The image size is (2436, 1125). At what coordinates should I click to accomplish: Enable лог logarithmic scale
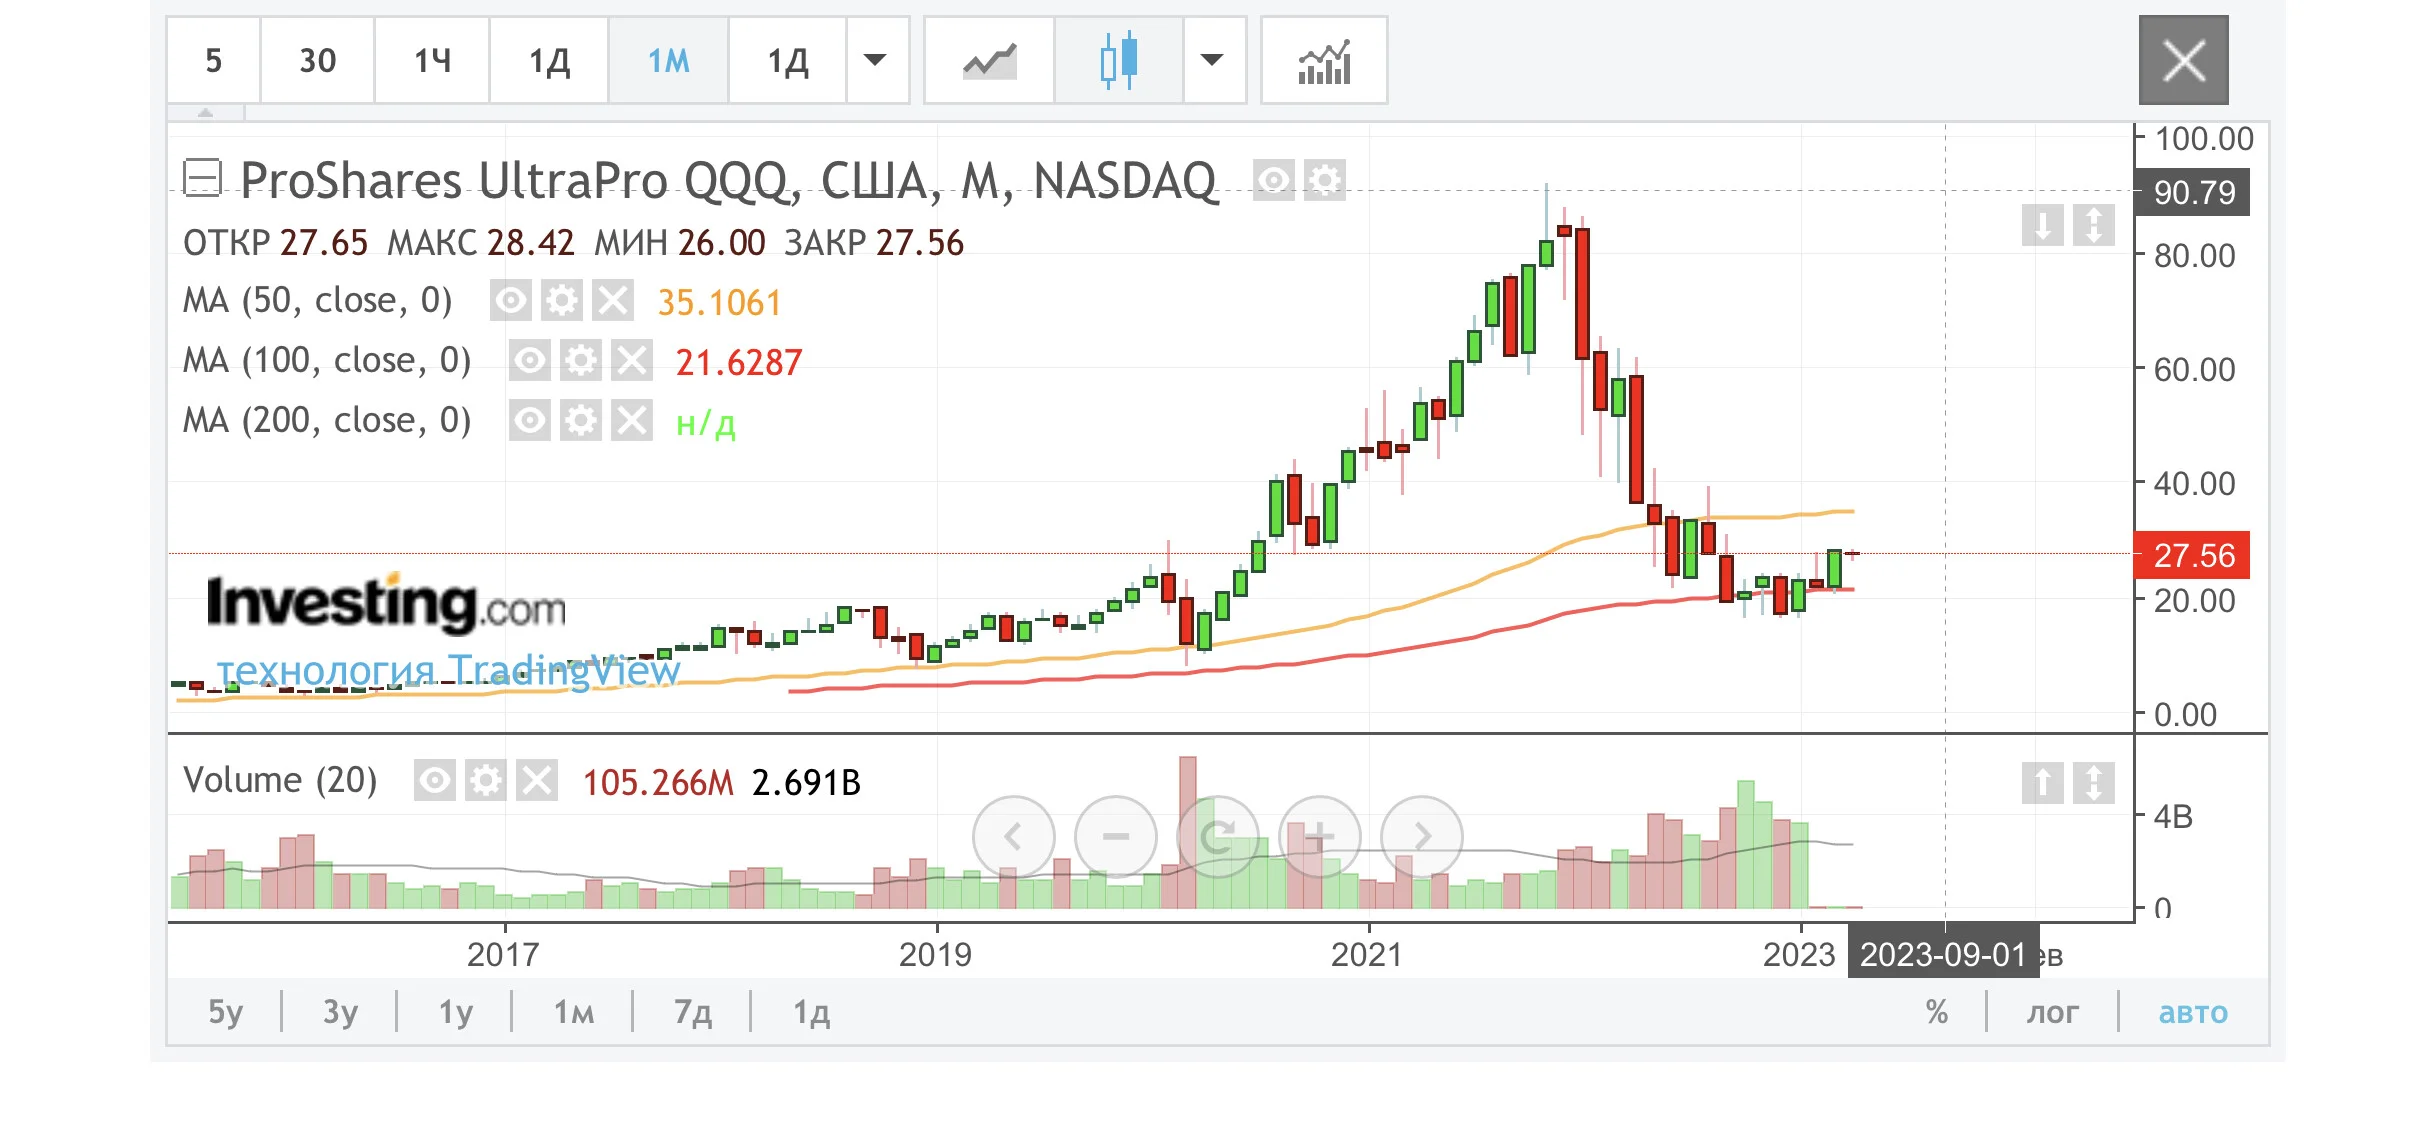(2052, 1012)
